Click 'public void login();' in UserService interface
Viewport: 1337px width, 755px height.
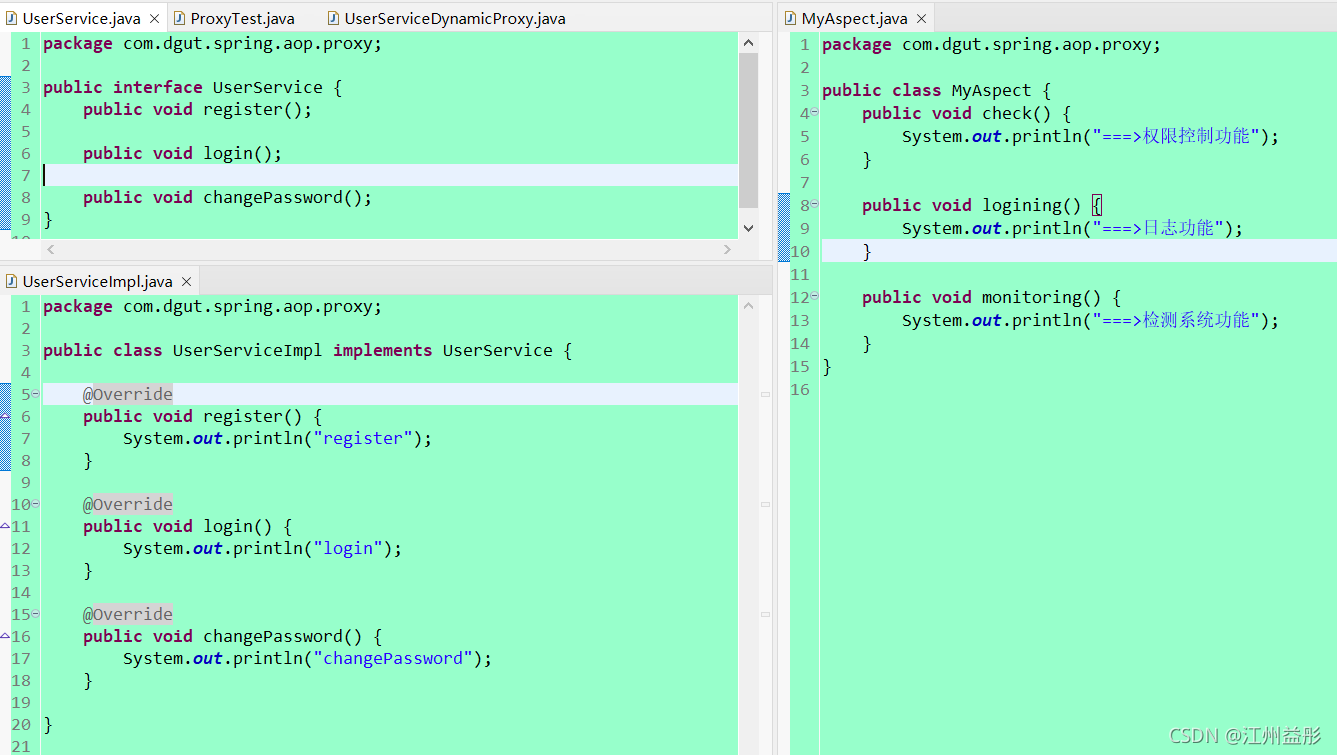[x=183, y=153]
